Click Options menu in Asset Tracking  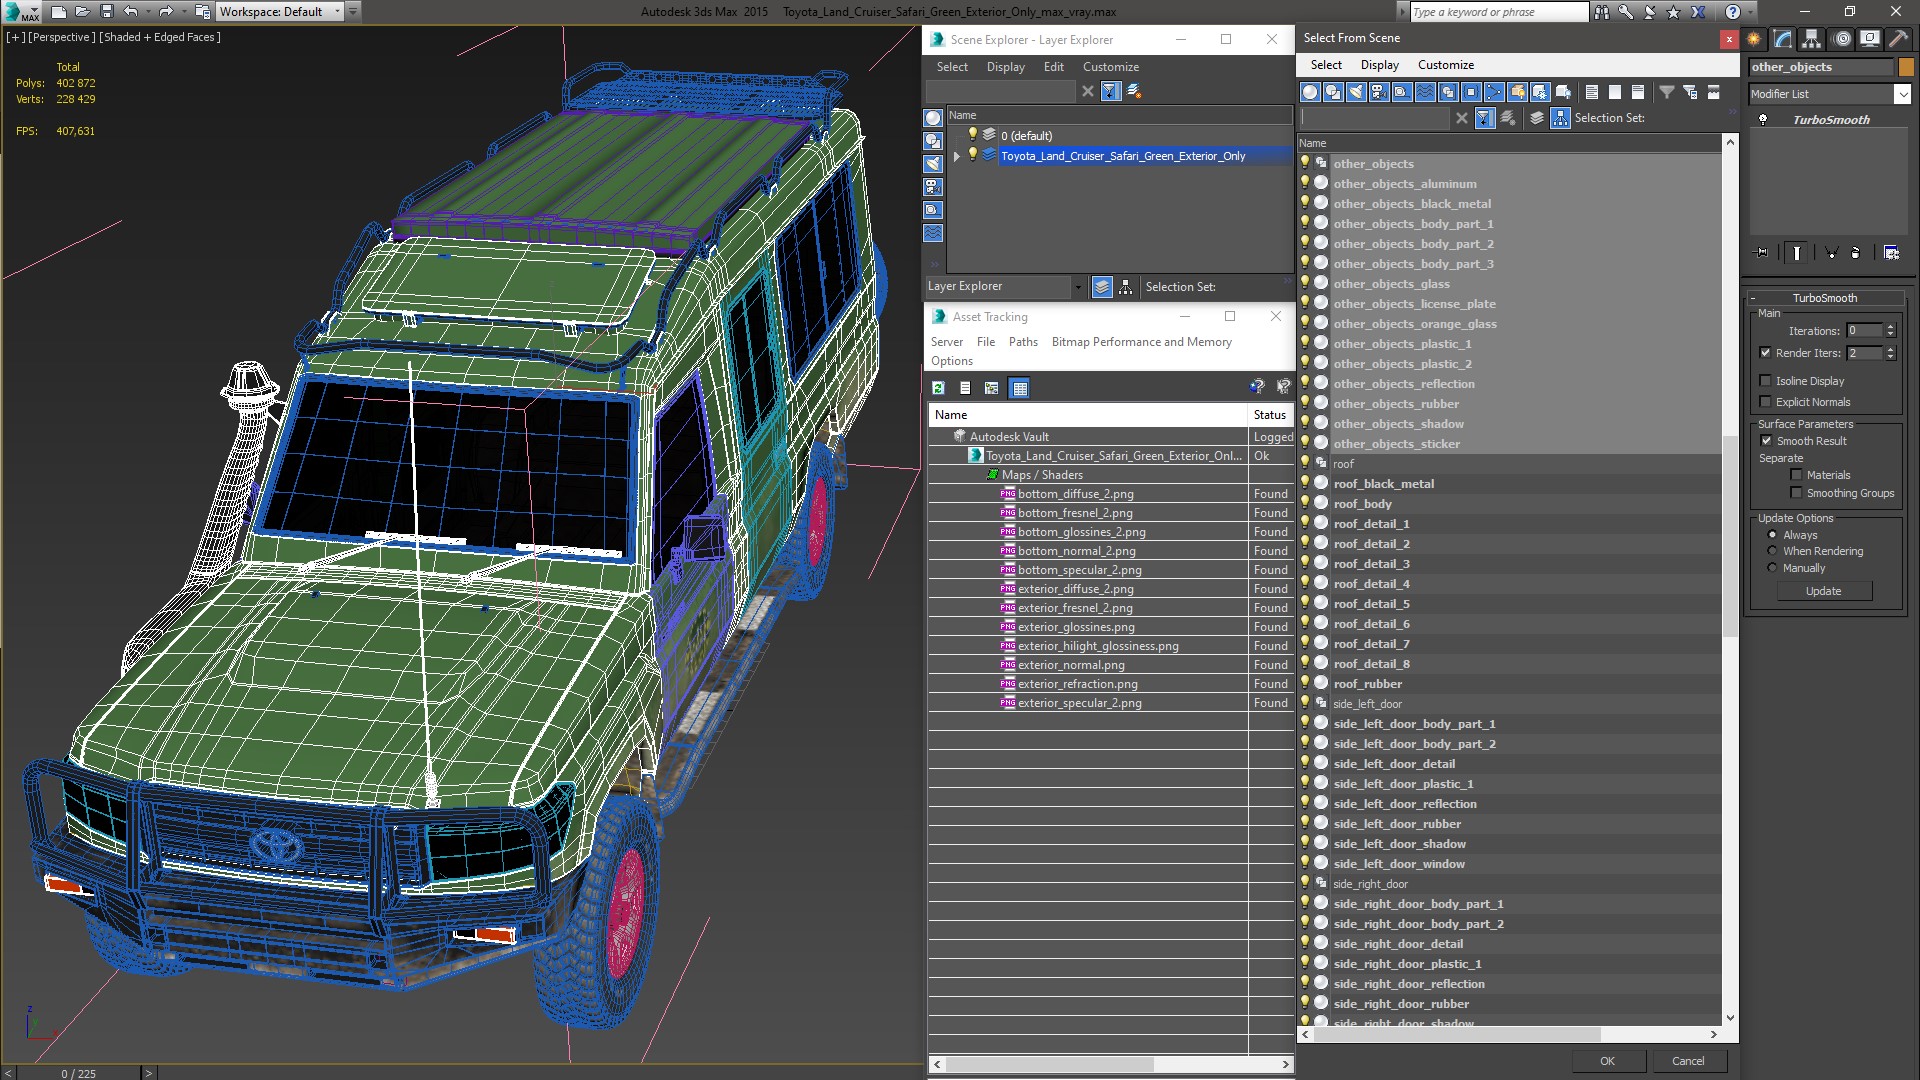(951, 361)
